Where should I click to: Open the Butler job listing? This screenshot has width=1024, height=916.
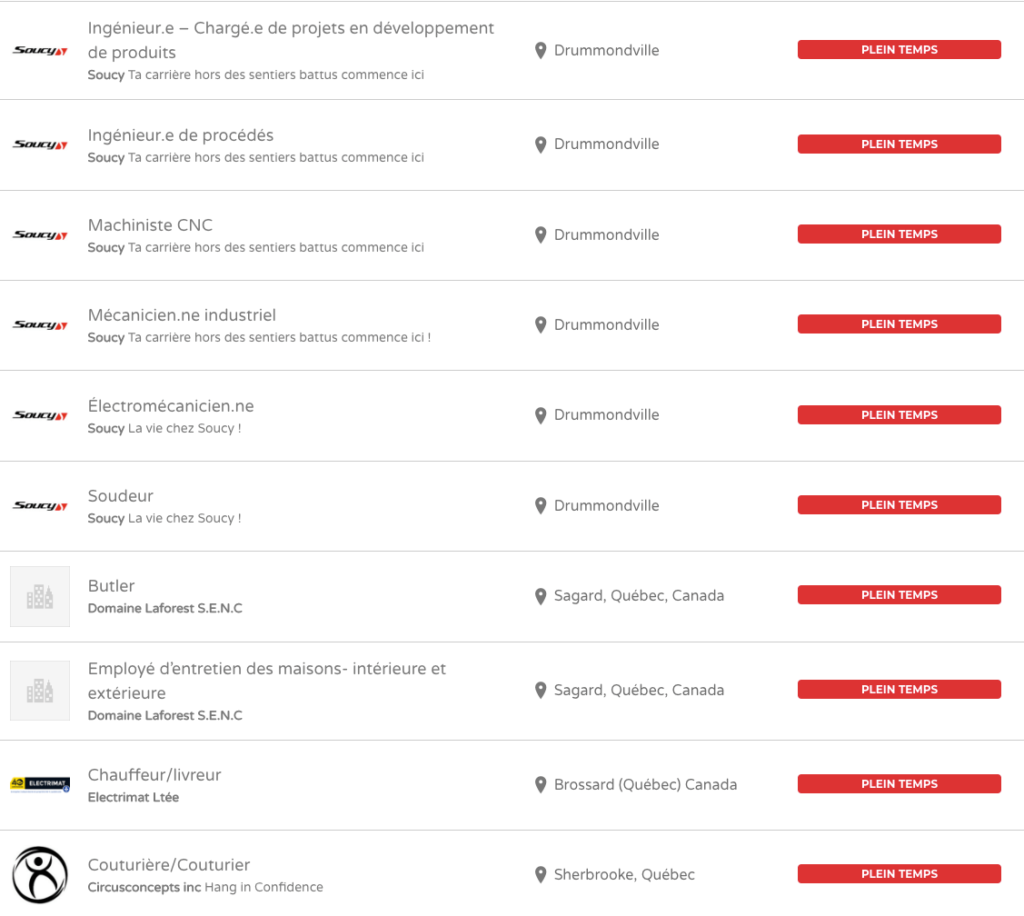coord(111,586)
